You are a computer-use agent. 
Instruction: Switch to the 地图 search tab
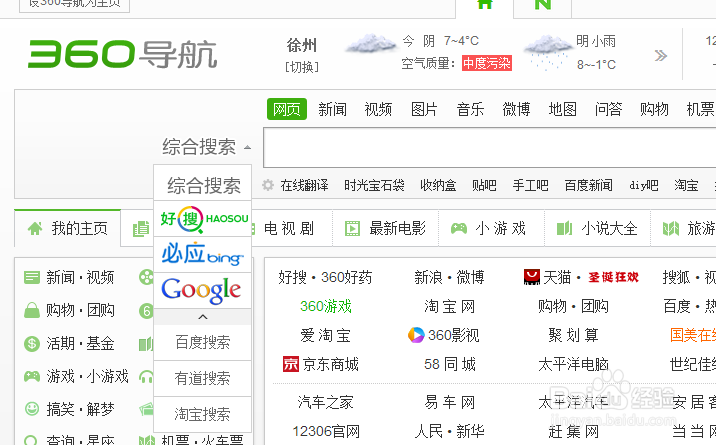click(x=563, y=109)
